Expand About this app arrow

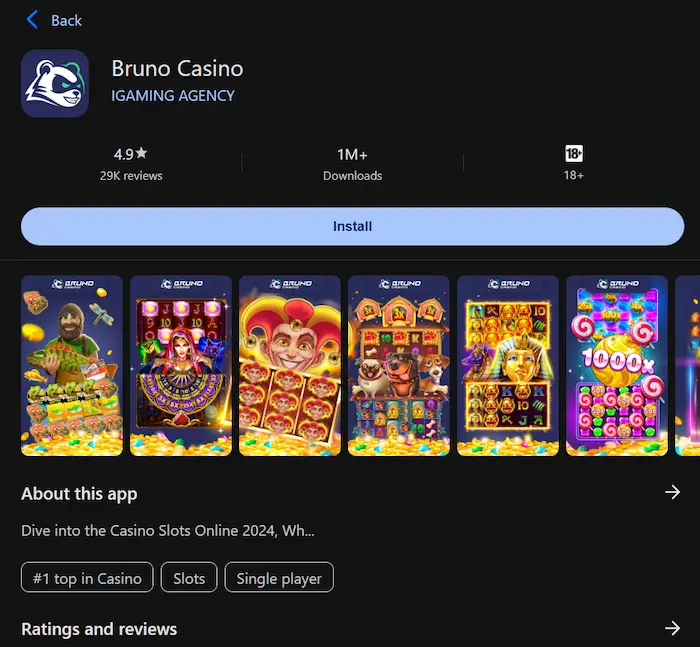point(672,493)
